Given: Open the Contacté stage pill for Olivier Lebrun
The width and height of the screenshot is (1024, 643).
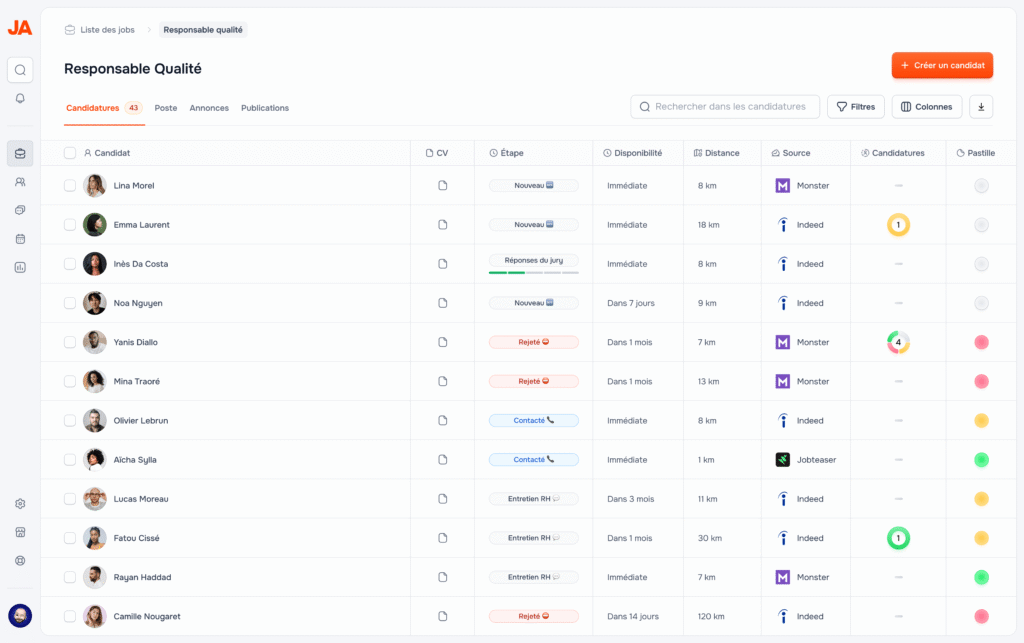Looking at the screenshot, I should tap(534, 420).
